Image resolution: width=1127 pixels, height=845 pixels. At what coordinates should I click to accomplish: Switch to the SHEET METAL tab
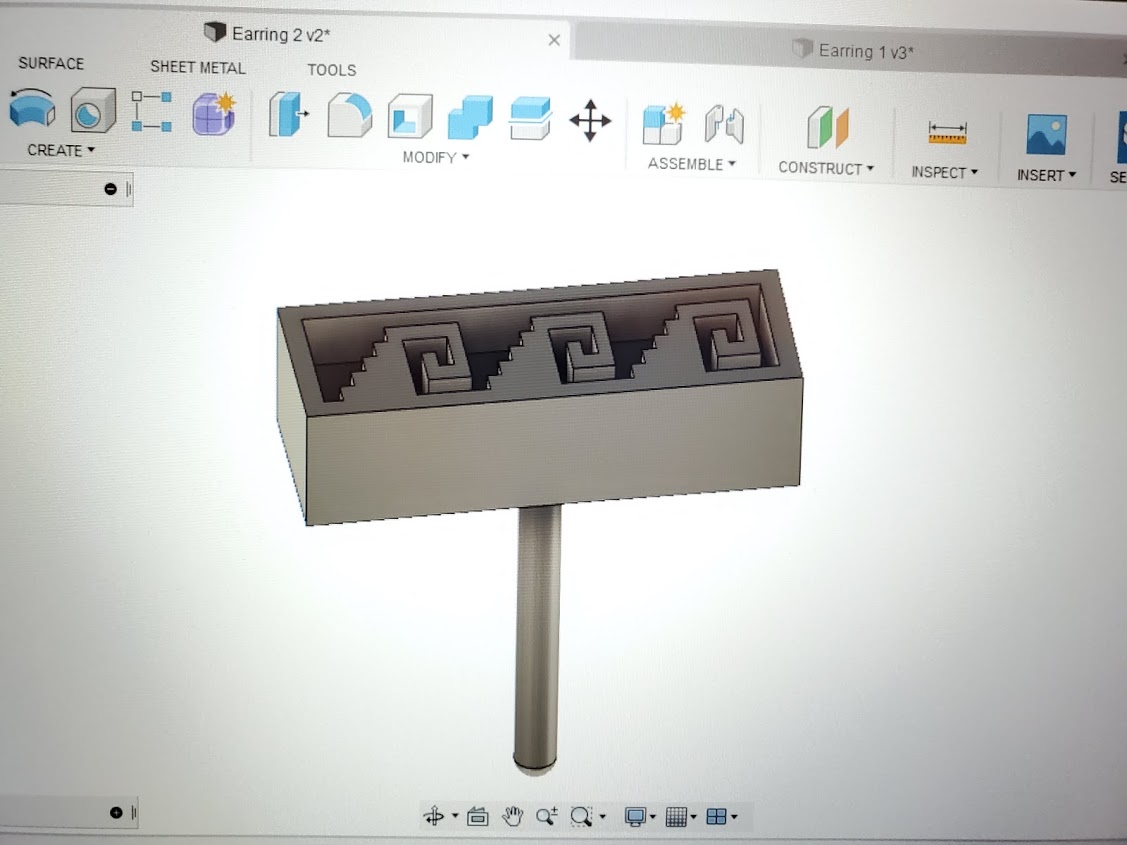point(198,68)
